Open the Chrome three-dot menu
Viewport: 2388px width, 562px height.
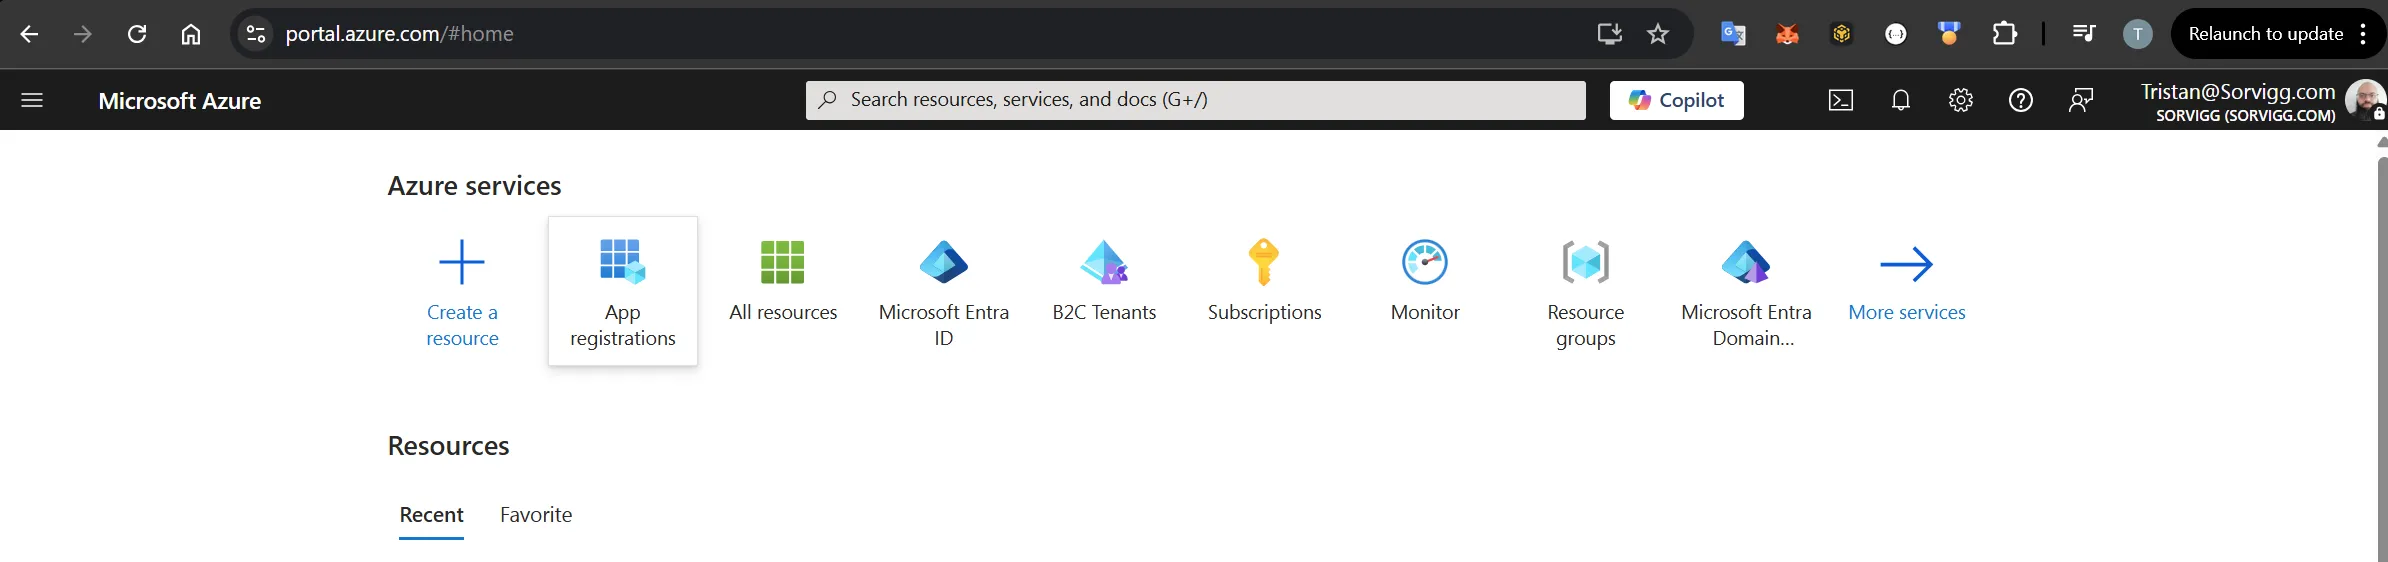(2363, 34)
